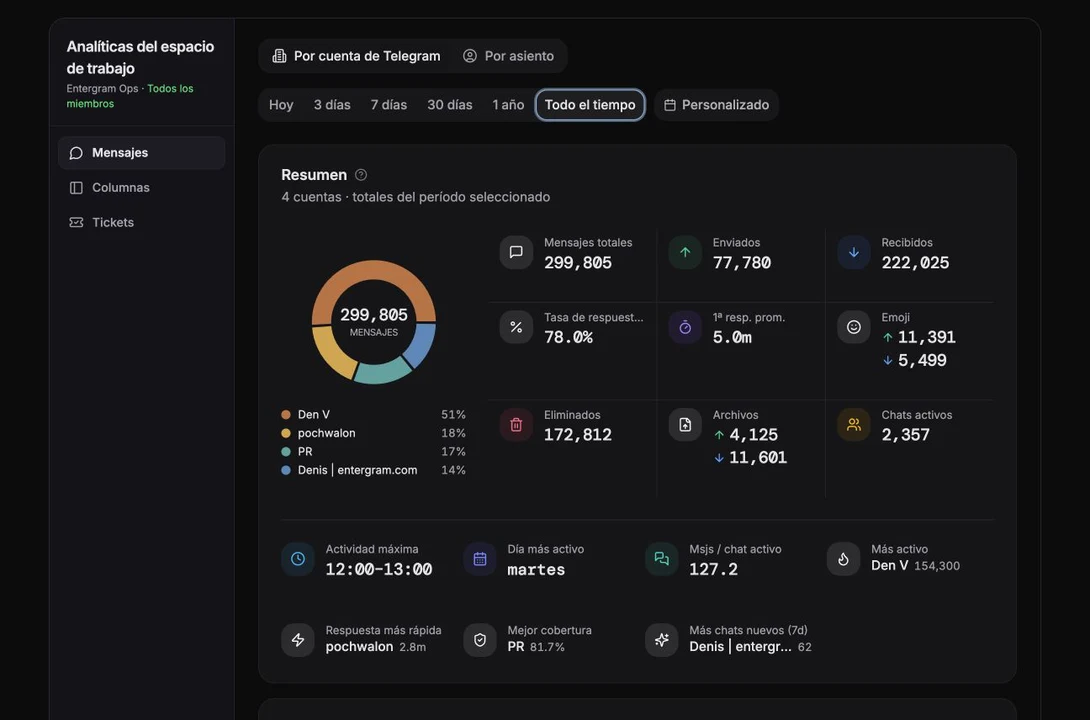Open the Personalizado date range picker
The width and height of the screenshot is (1090, 720).
point(716,105)
